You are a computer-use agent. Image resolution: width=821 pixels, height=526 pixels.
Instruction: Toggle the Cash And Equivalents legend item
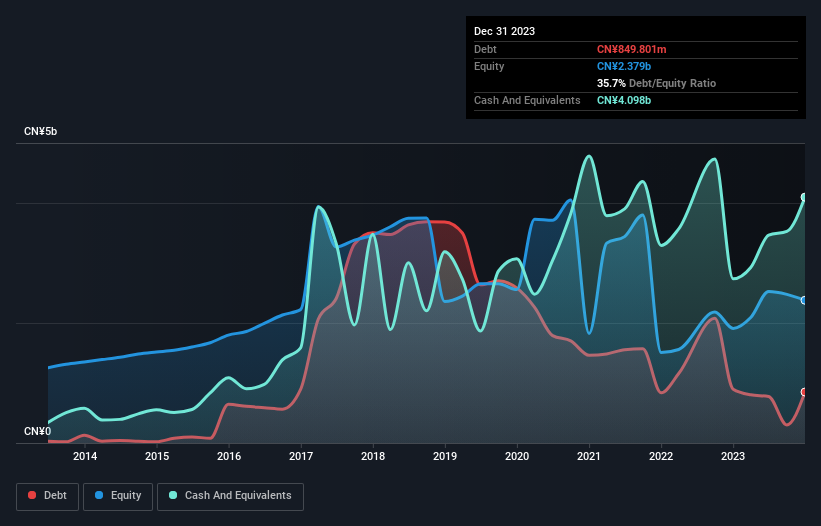pos(230,496)
